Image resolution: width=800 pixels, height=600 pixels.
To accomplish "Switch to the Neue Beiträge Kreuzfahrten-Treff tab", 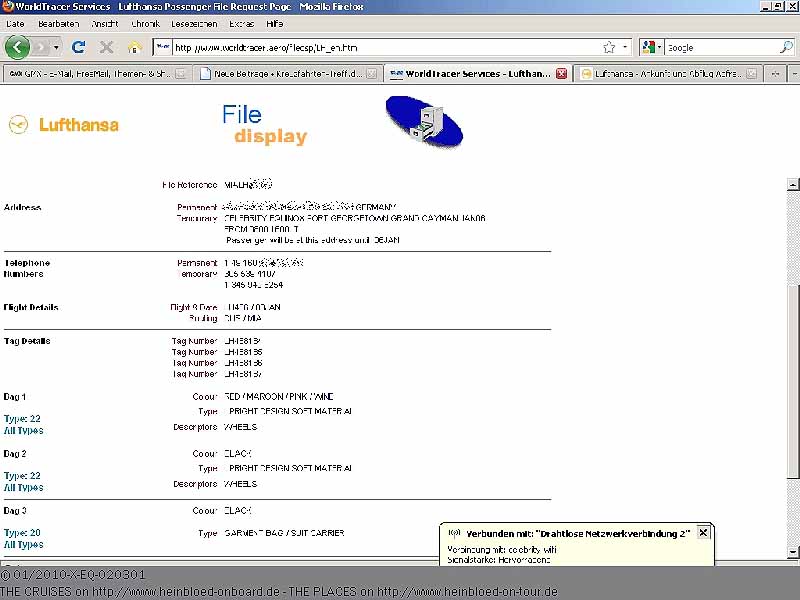I will click(283, 73).
